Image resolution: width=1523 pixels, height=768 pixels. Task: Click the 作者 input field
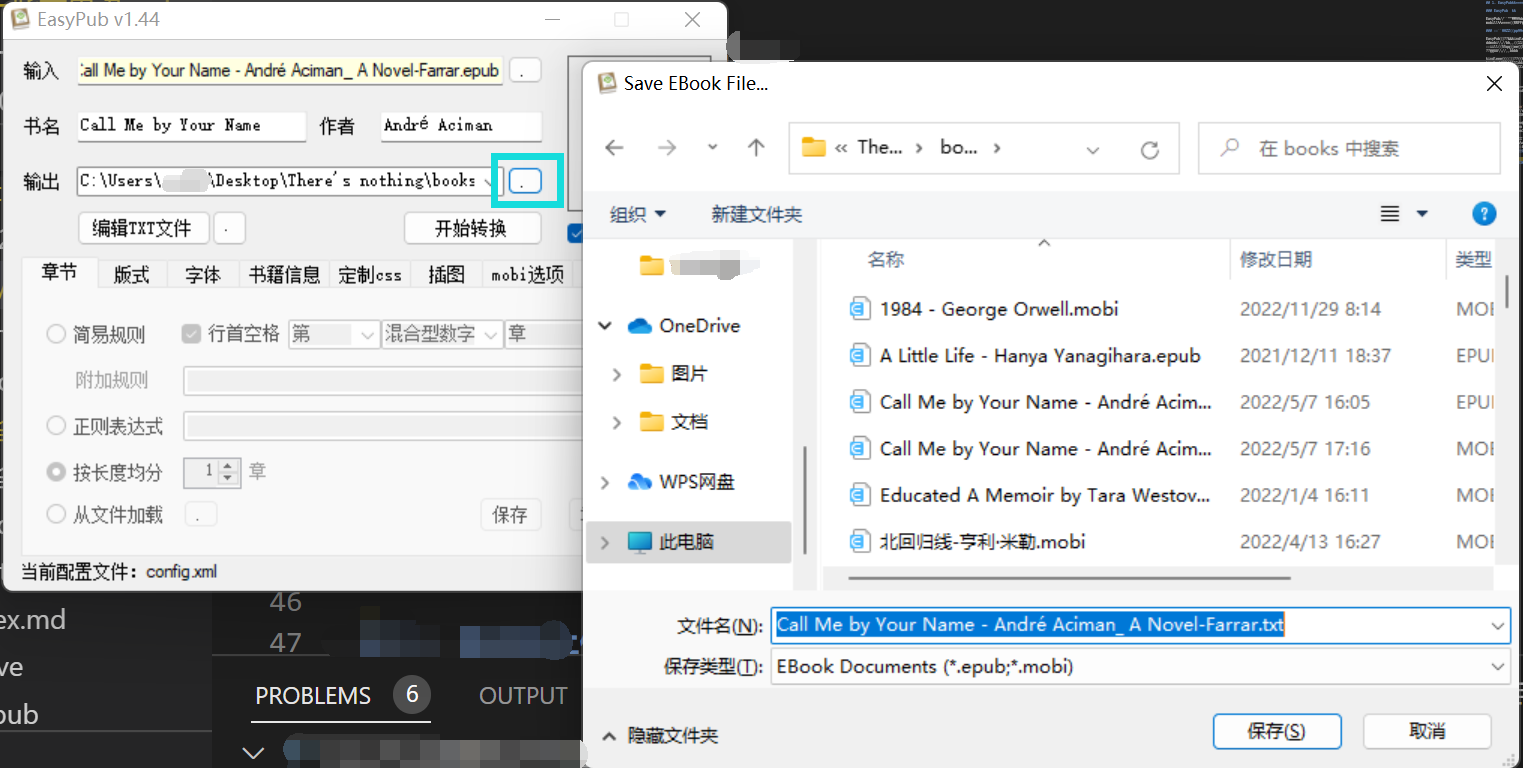(461, 126)
